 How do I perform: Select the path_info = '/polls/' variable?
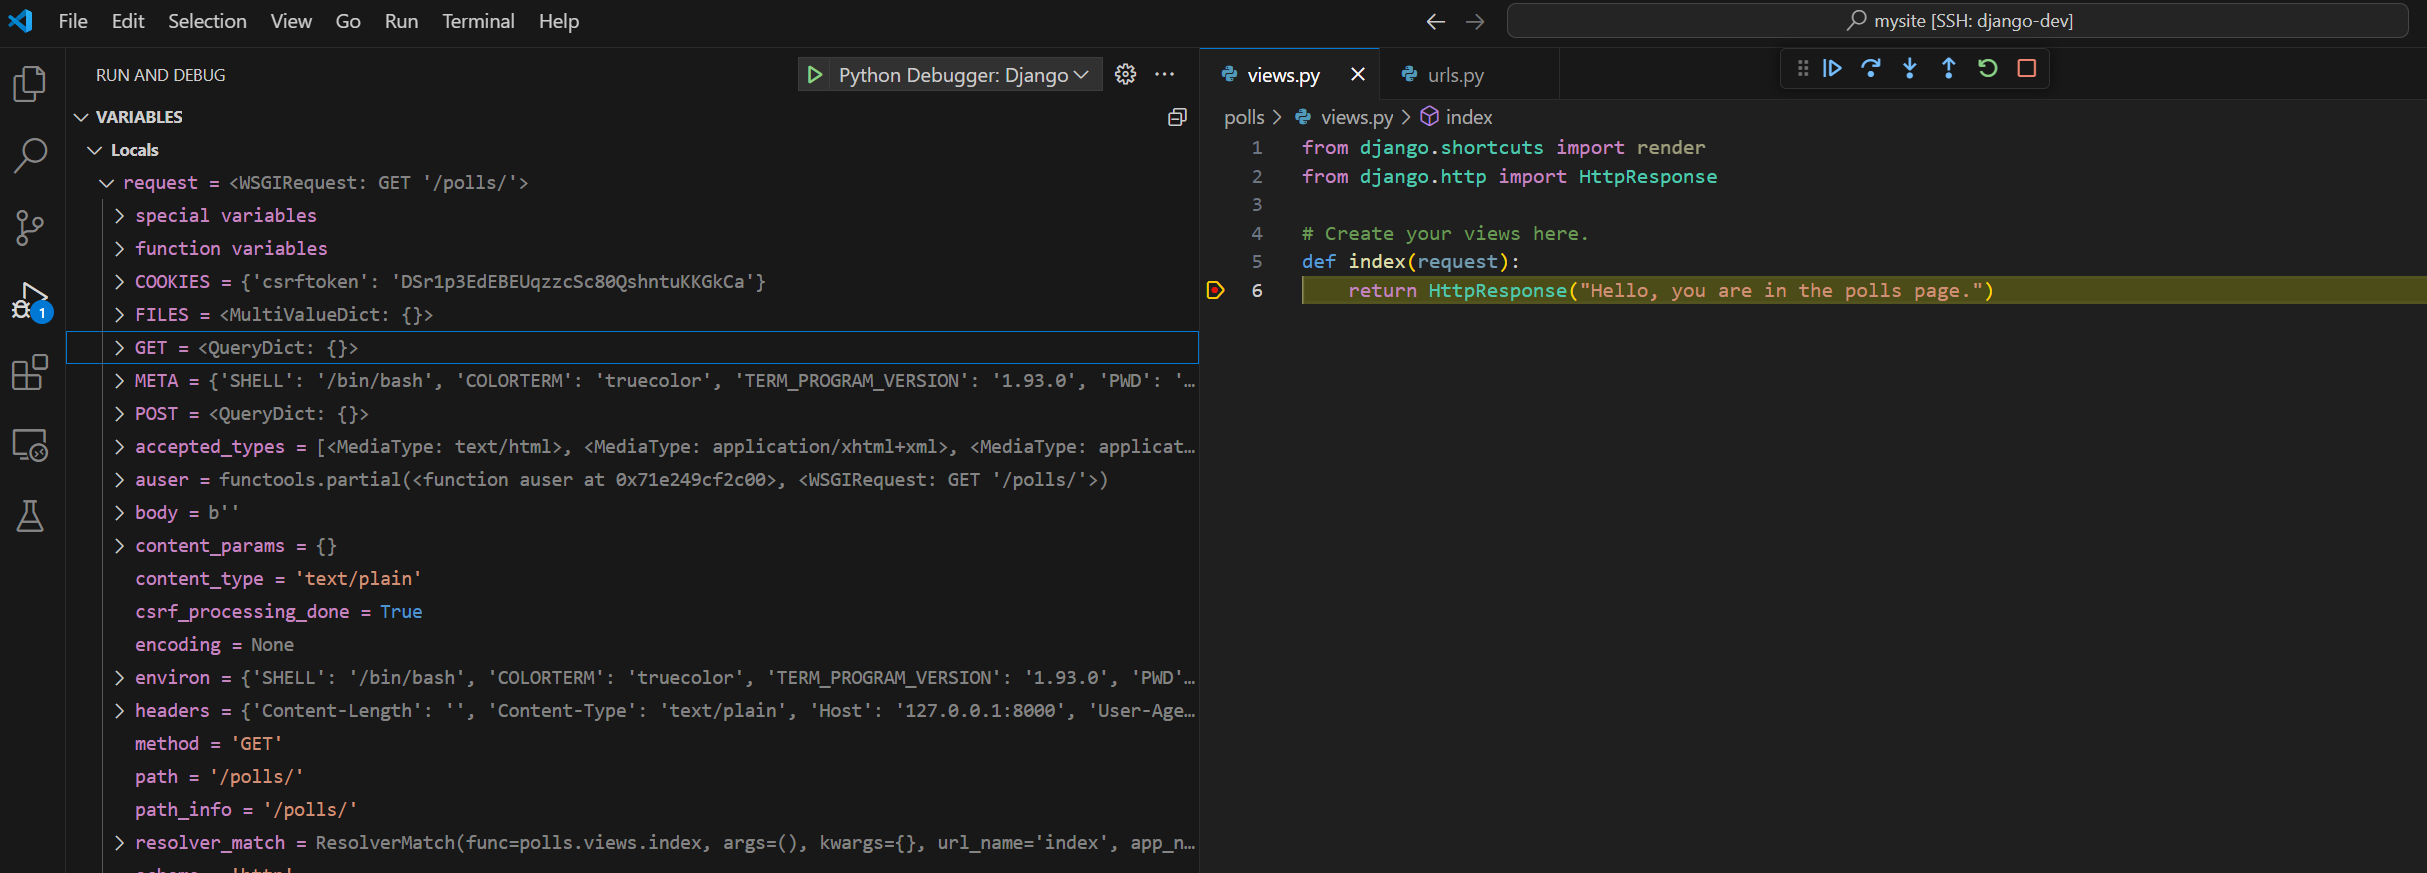coord(632,810)
